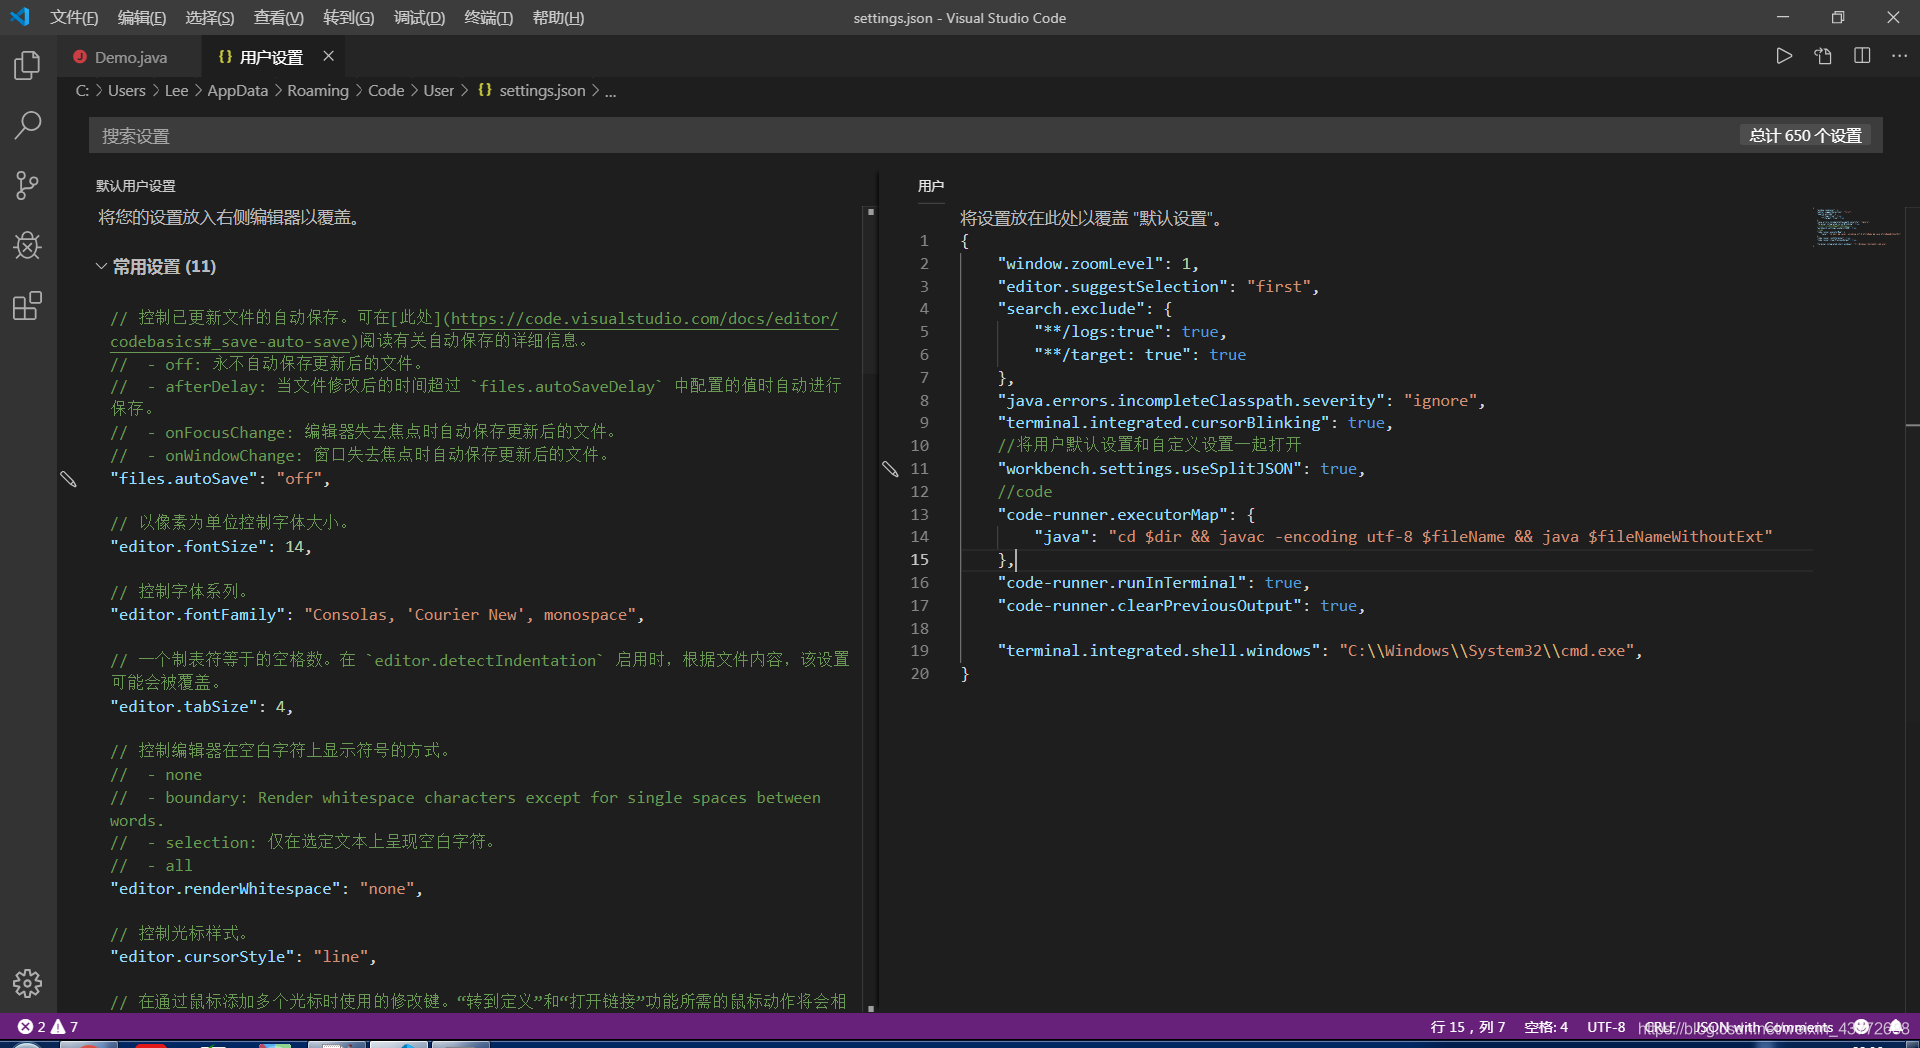This screenshot has width=1920, height=1048.
Task: Open the Debug view
Action: point(27,245)
